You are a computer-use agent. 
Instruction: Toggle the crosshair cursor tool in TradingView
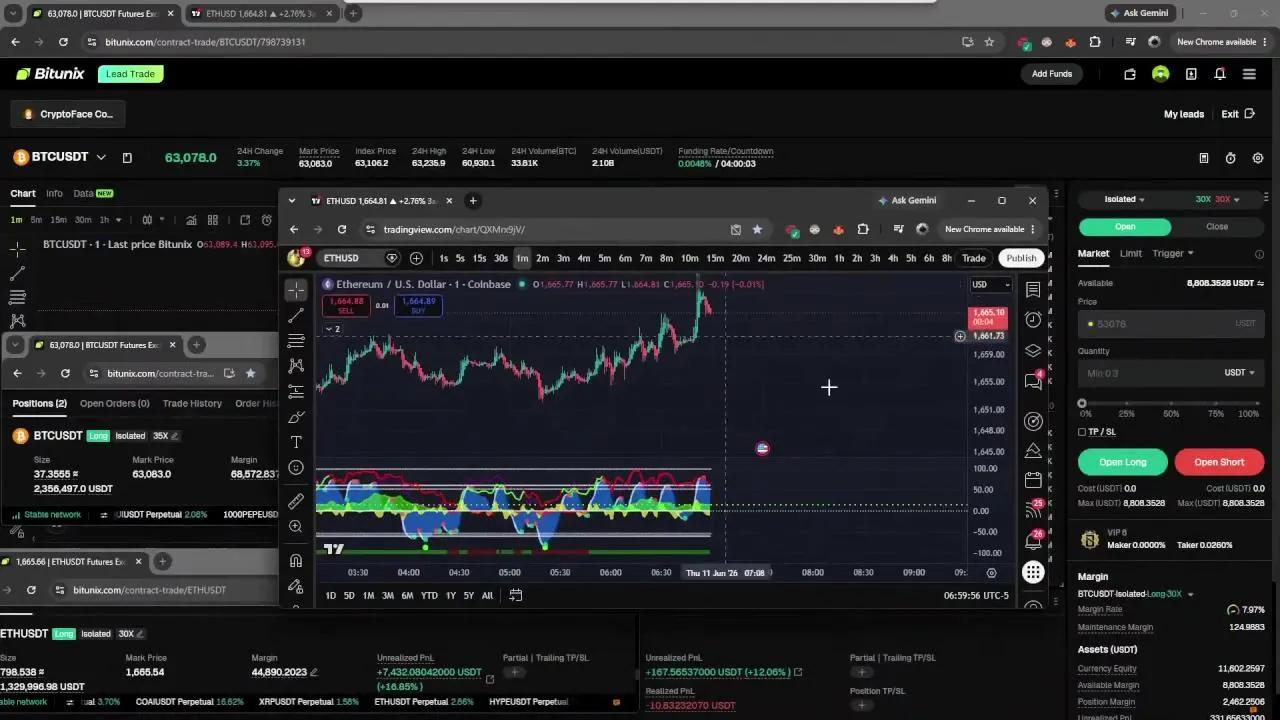coord(296,290)
